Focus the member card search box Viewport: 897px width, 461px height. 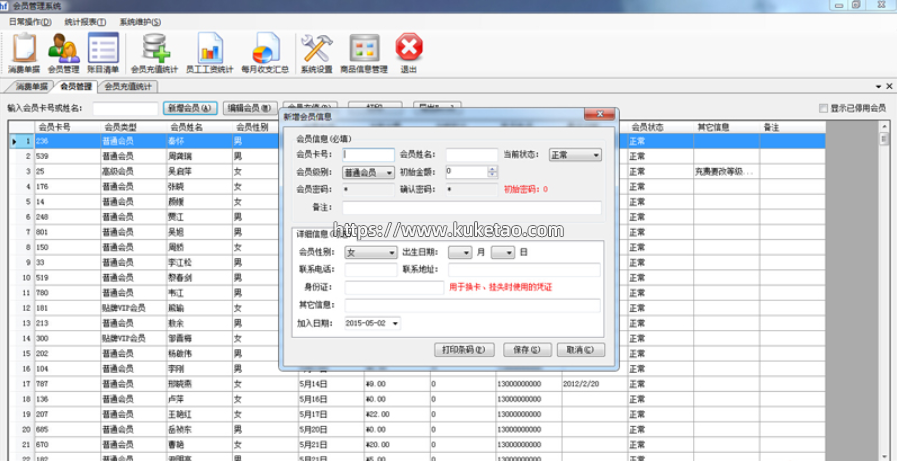point(125,108)
